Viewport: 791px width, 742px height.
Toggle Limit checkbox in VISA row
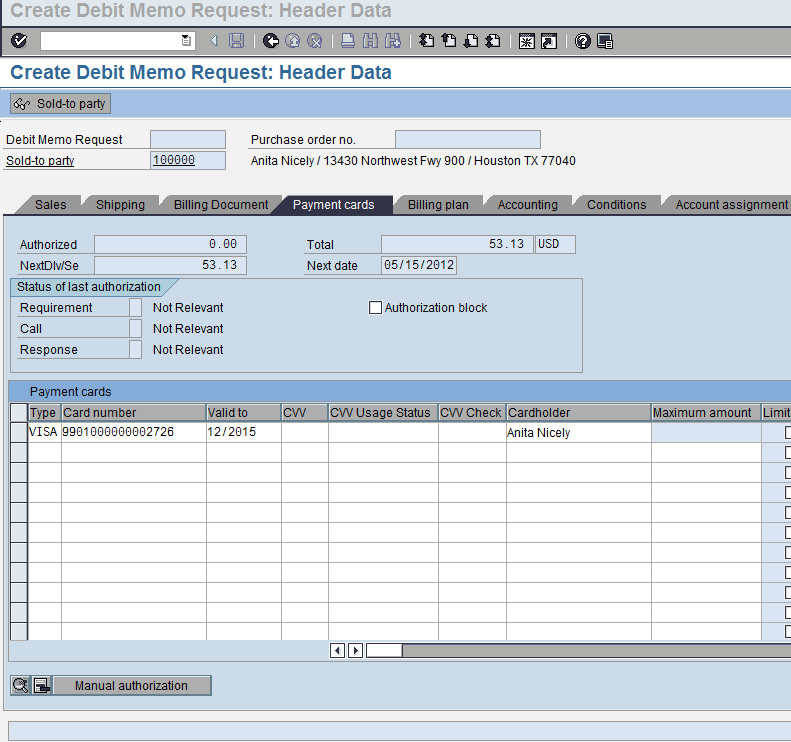point(787,432)
